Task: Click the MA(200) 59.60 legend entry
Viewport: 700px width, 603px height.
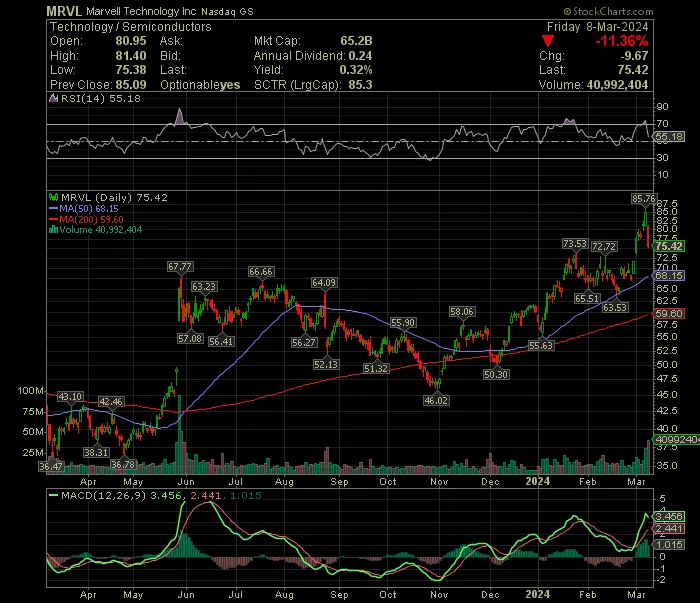Action: [86, 219]
